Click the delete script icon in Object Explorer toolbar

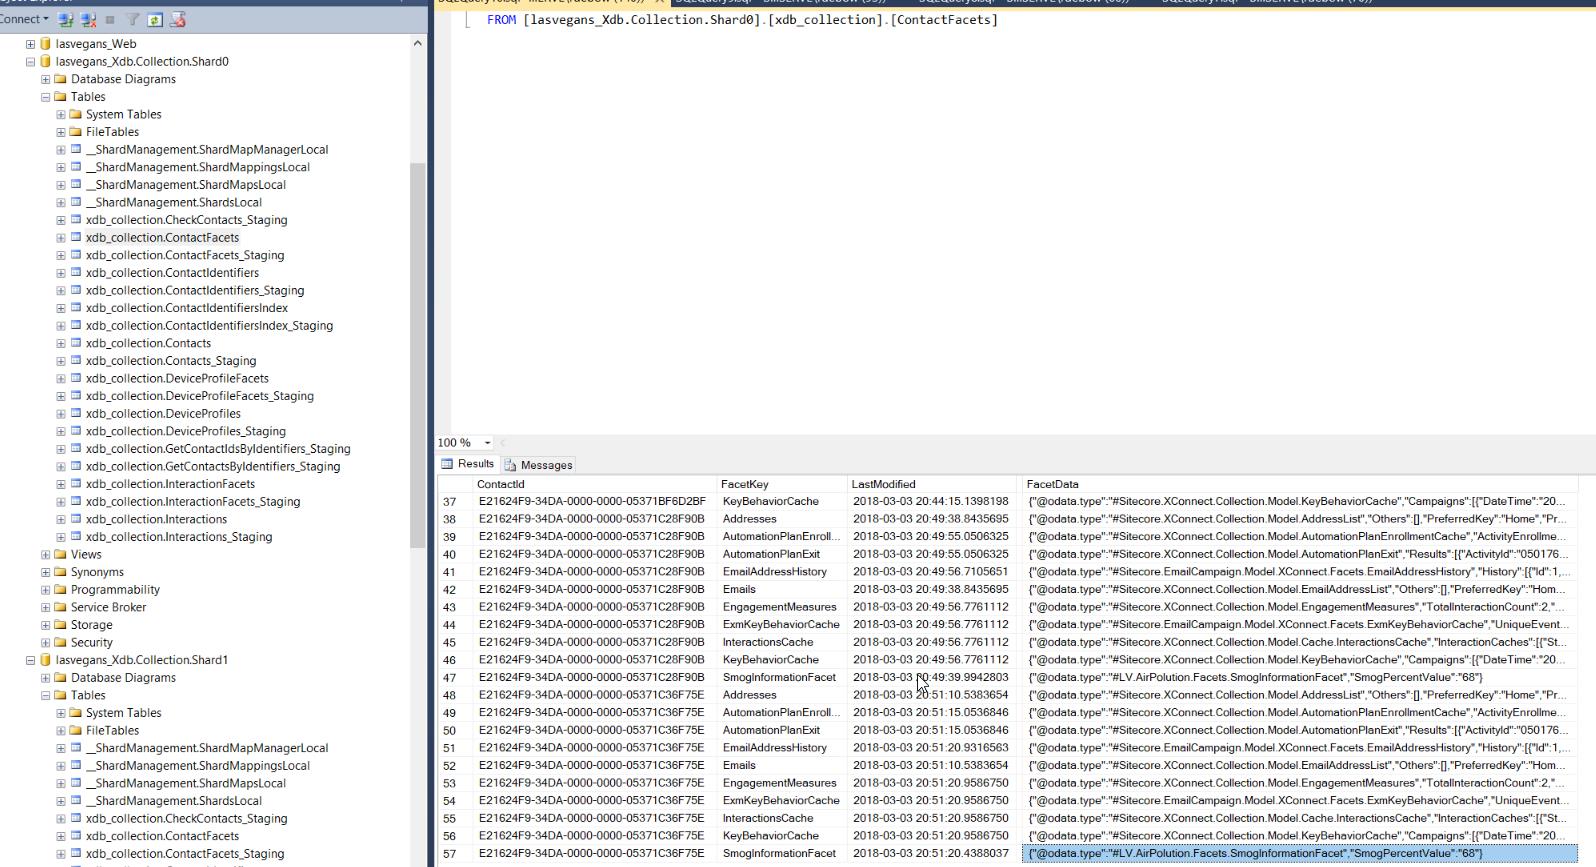click(178, 19)
